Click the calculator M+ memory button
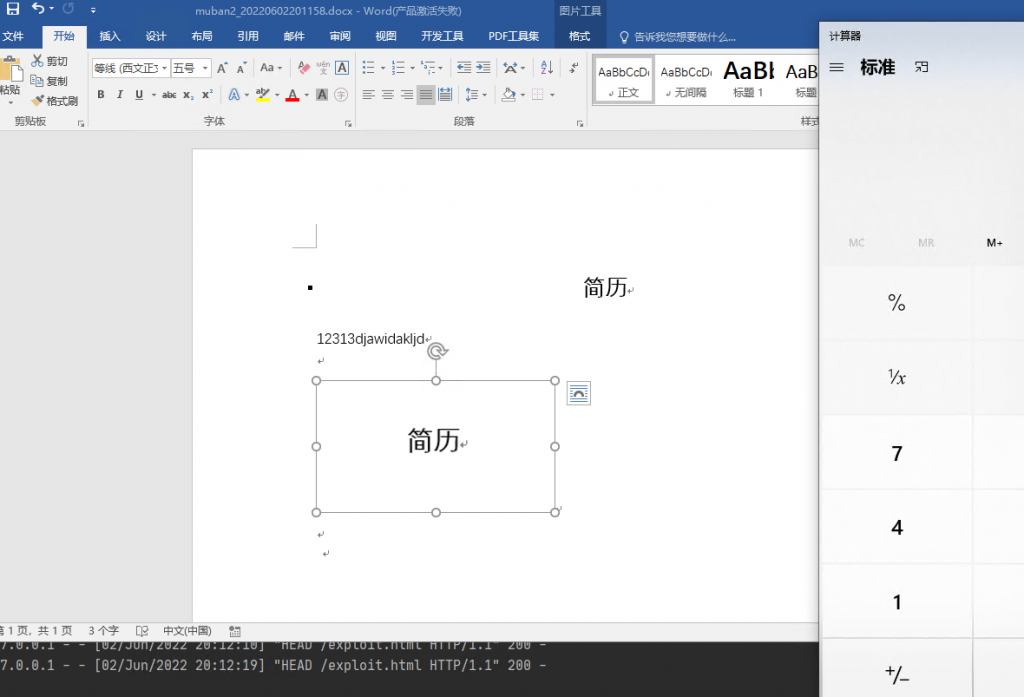Viewport: 1024px width, 697px height. pyautogui.click(x=995, y=242)
